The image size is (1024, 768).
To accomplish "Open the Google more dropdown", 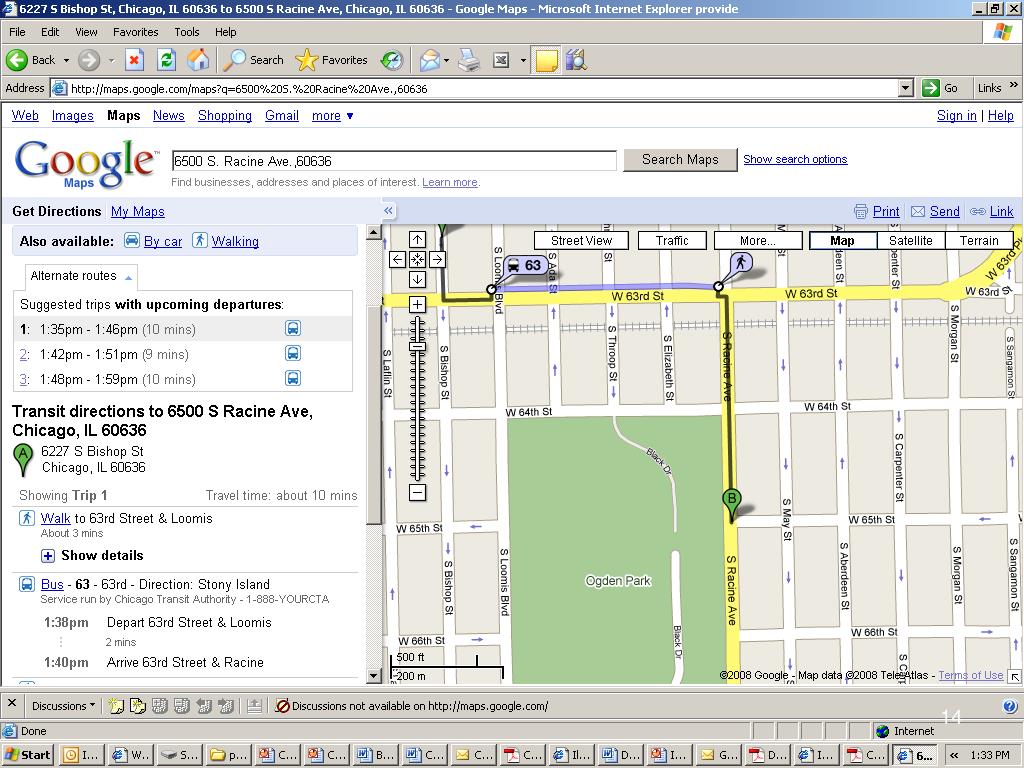I will [333, 116].
